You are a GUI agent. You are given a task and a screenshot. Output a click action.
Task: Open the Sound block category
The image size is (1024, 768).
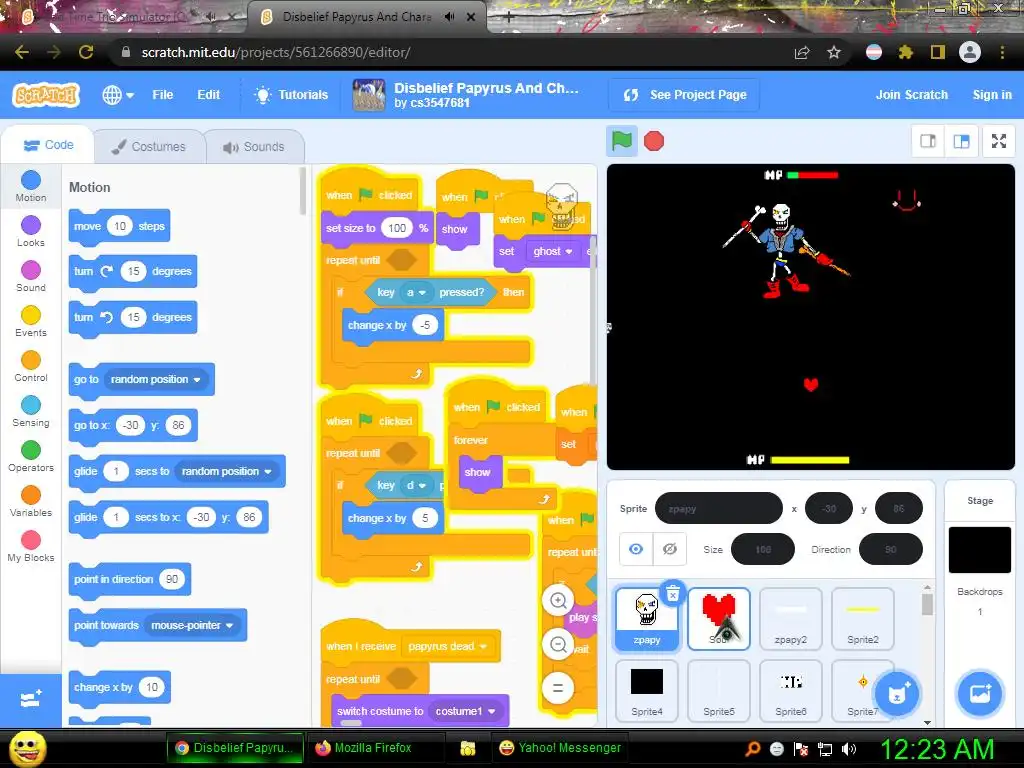(x=31, y=276)
